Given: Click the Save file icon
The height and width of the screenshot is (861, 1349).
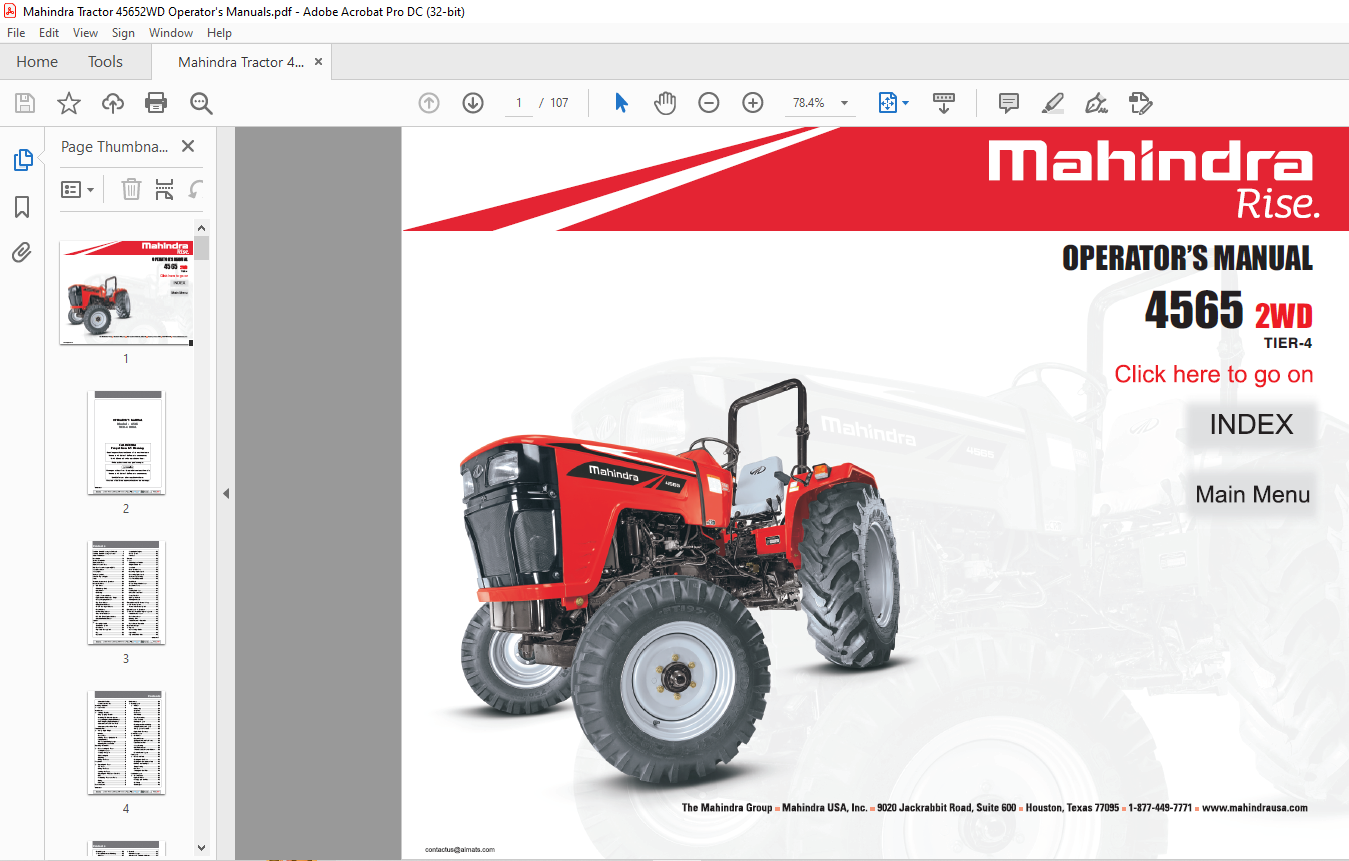Looking at the screenshot, I should [x=24, y=103].
